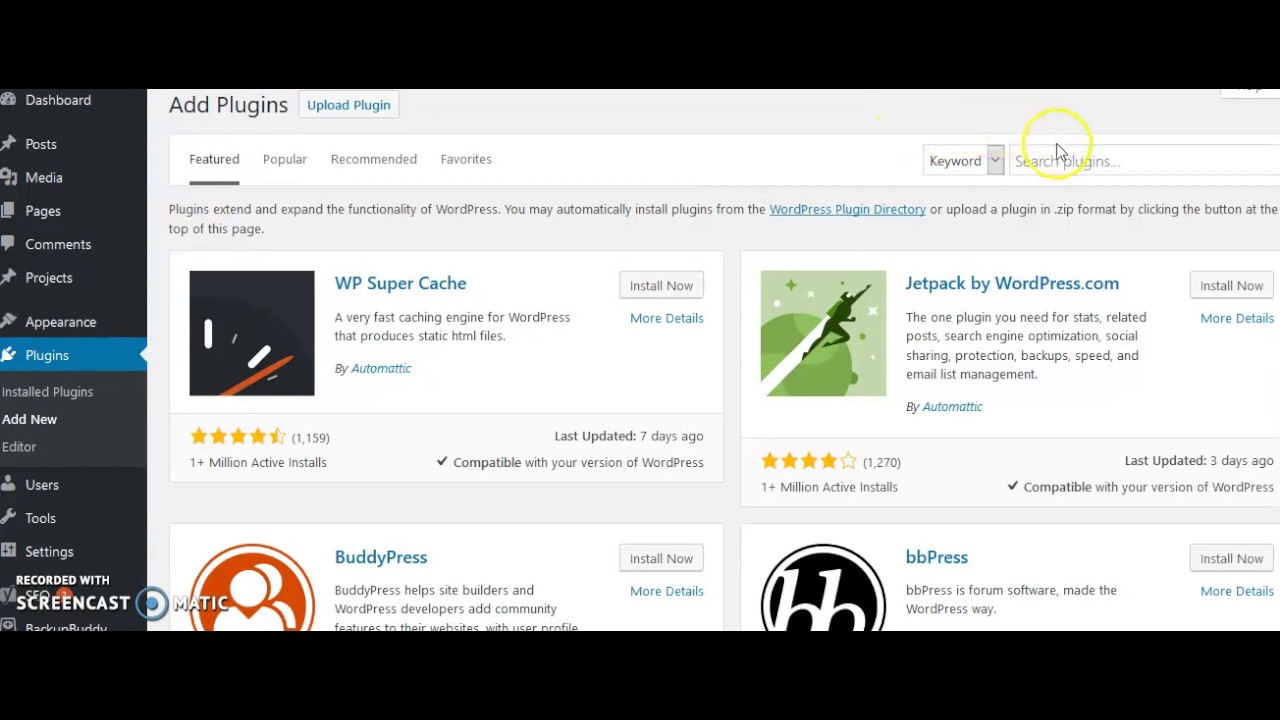Viewport: 1280px width, 720px height.
Task: Click "Last Updated: 7 days ago" text
Action: (x=629, y=436)
